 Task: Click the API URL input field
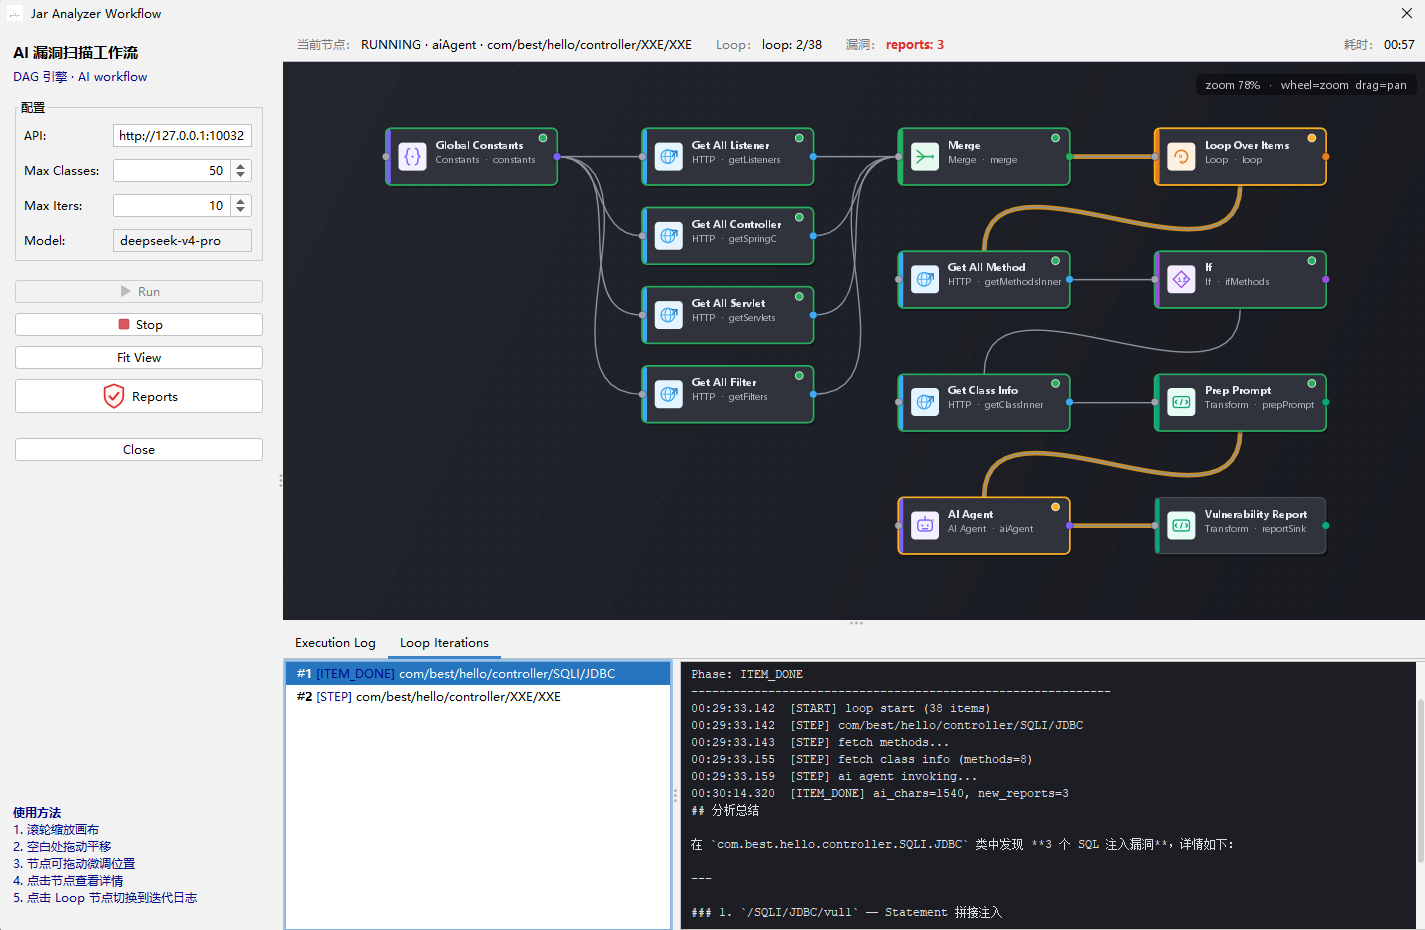tap(182, 135)
